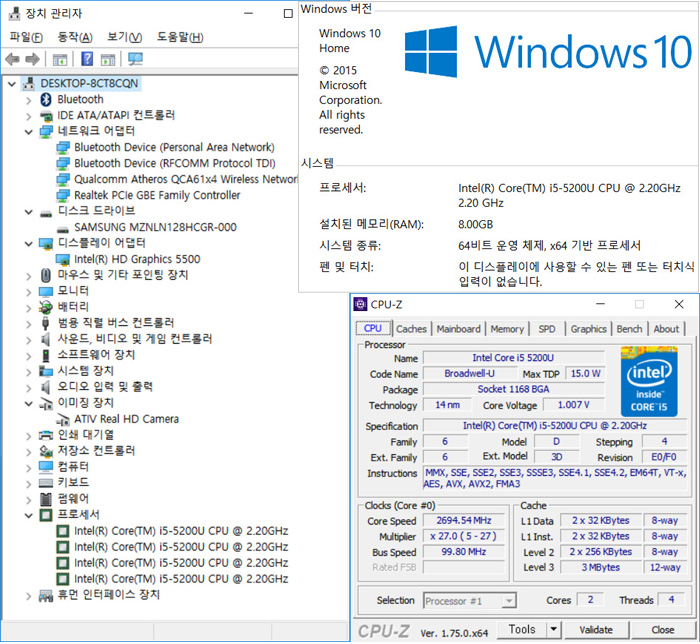Click the 디스크 드라이브 category icon

(x=46, y=214)
